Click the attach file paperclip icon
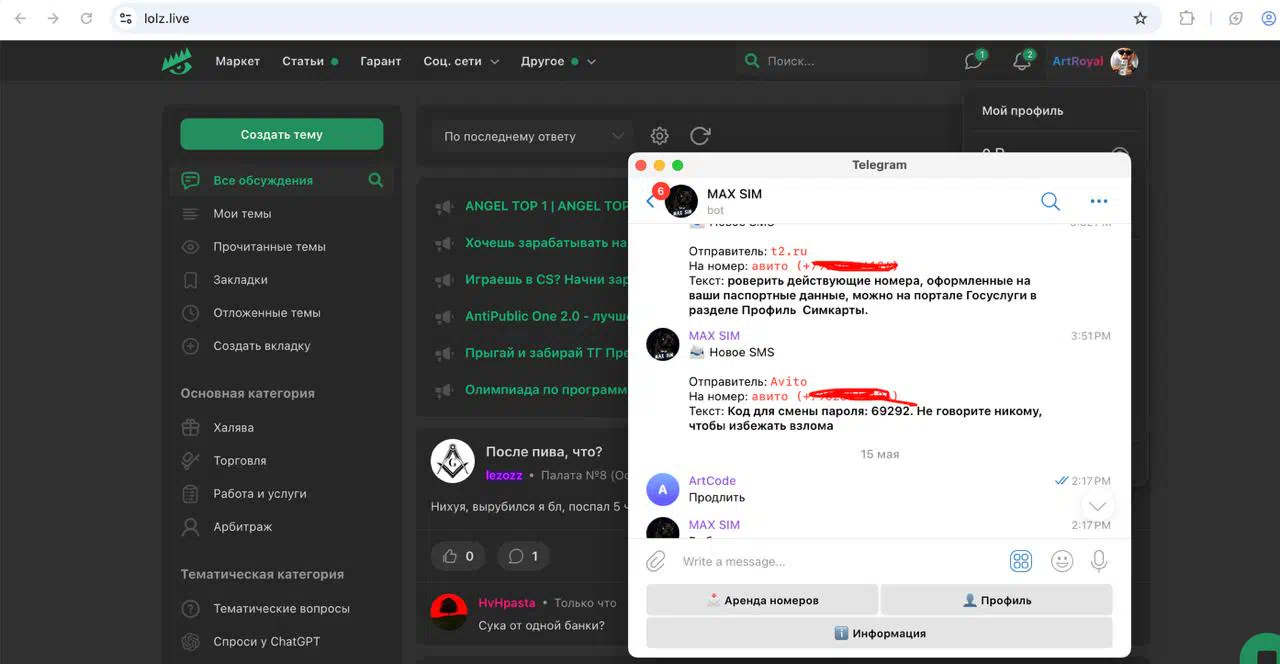 point(656,561)
